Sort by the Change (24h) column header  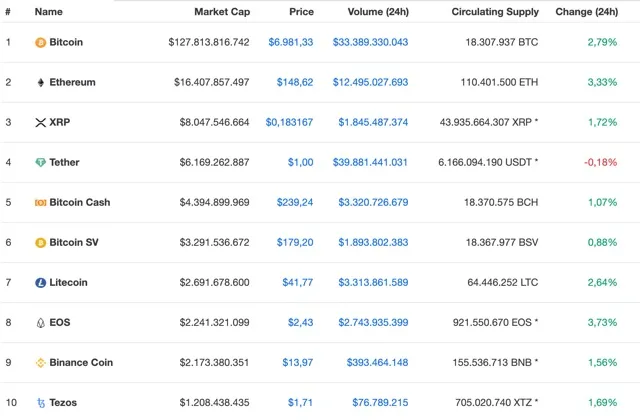587,12
